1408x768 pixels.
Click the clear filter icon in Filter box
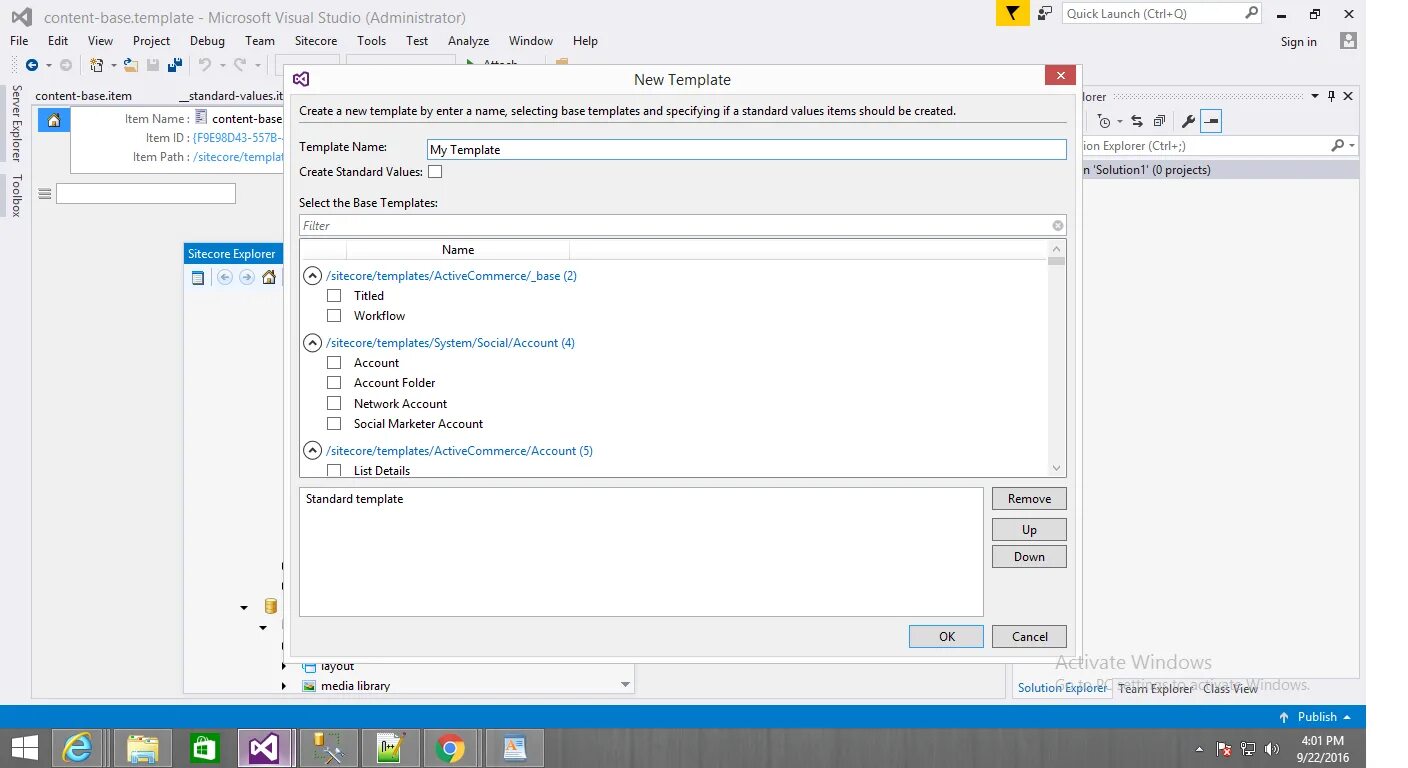pos(1057,225)
